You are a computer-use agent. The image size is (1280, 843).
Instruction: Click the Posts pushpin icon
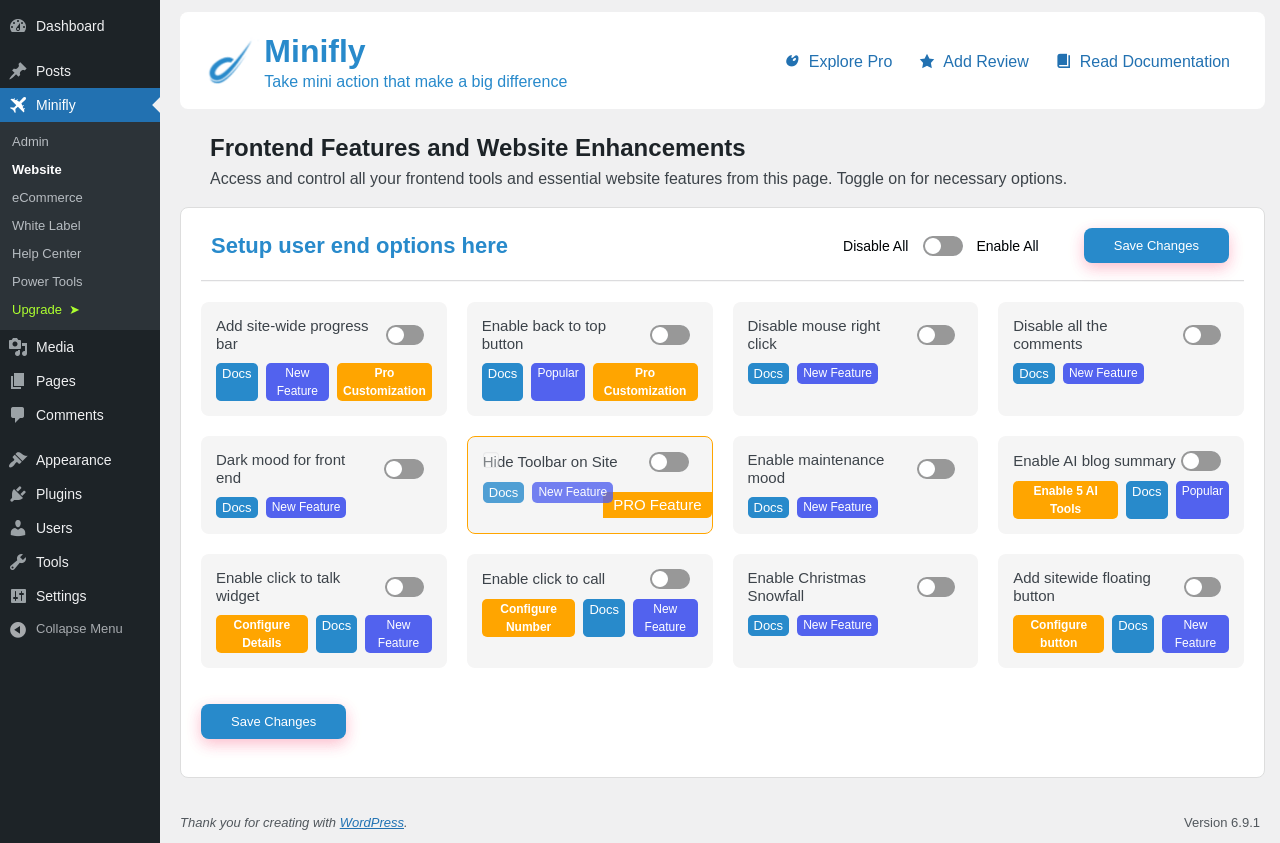[x=18, y=71]
